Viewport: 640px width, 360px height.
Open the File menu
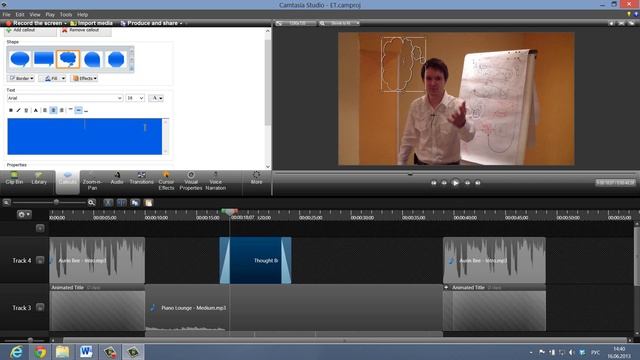point(7,14)
